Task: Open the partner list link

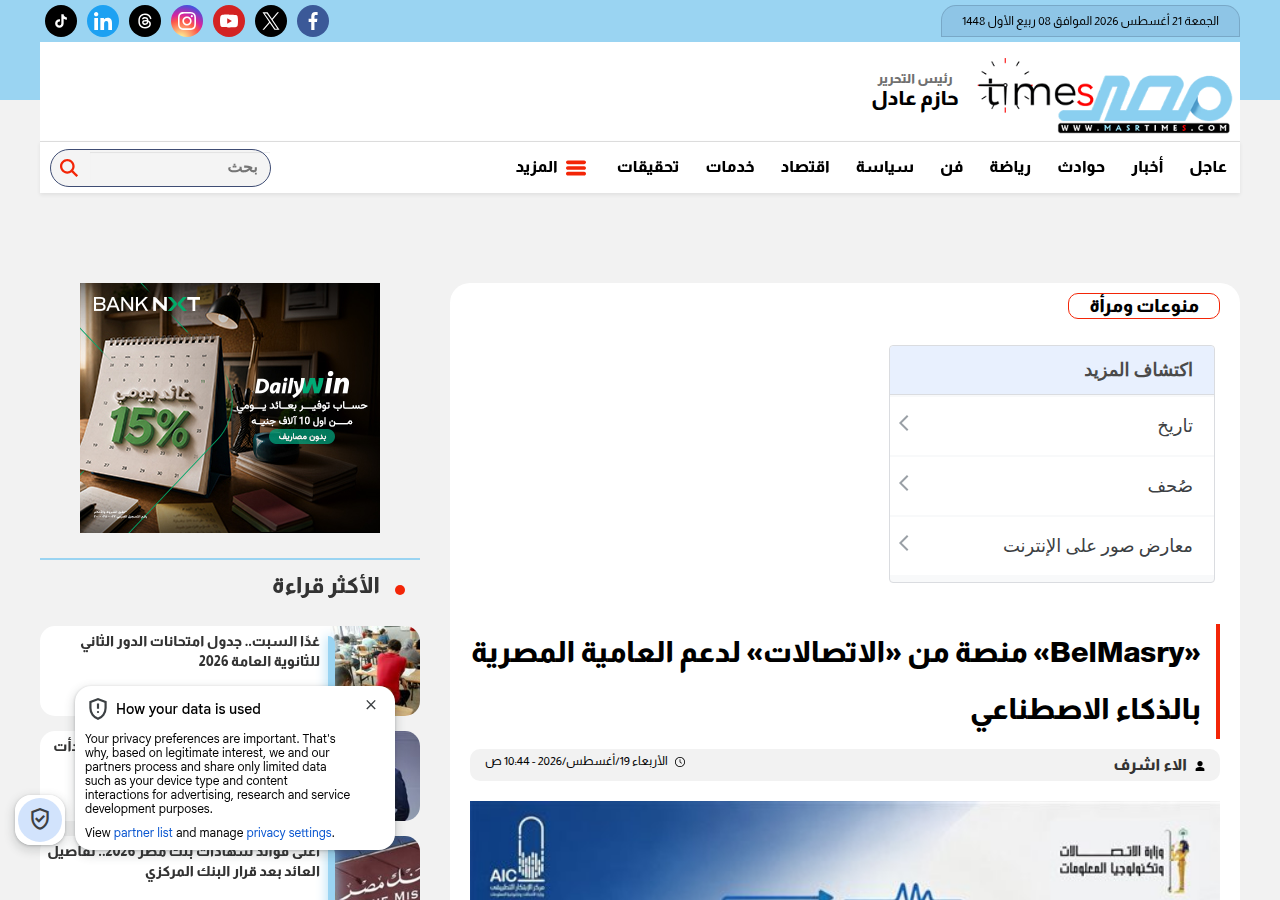Action: (143, 833)
